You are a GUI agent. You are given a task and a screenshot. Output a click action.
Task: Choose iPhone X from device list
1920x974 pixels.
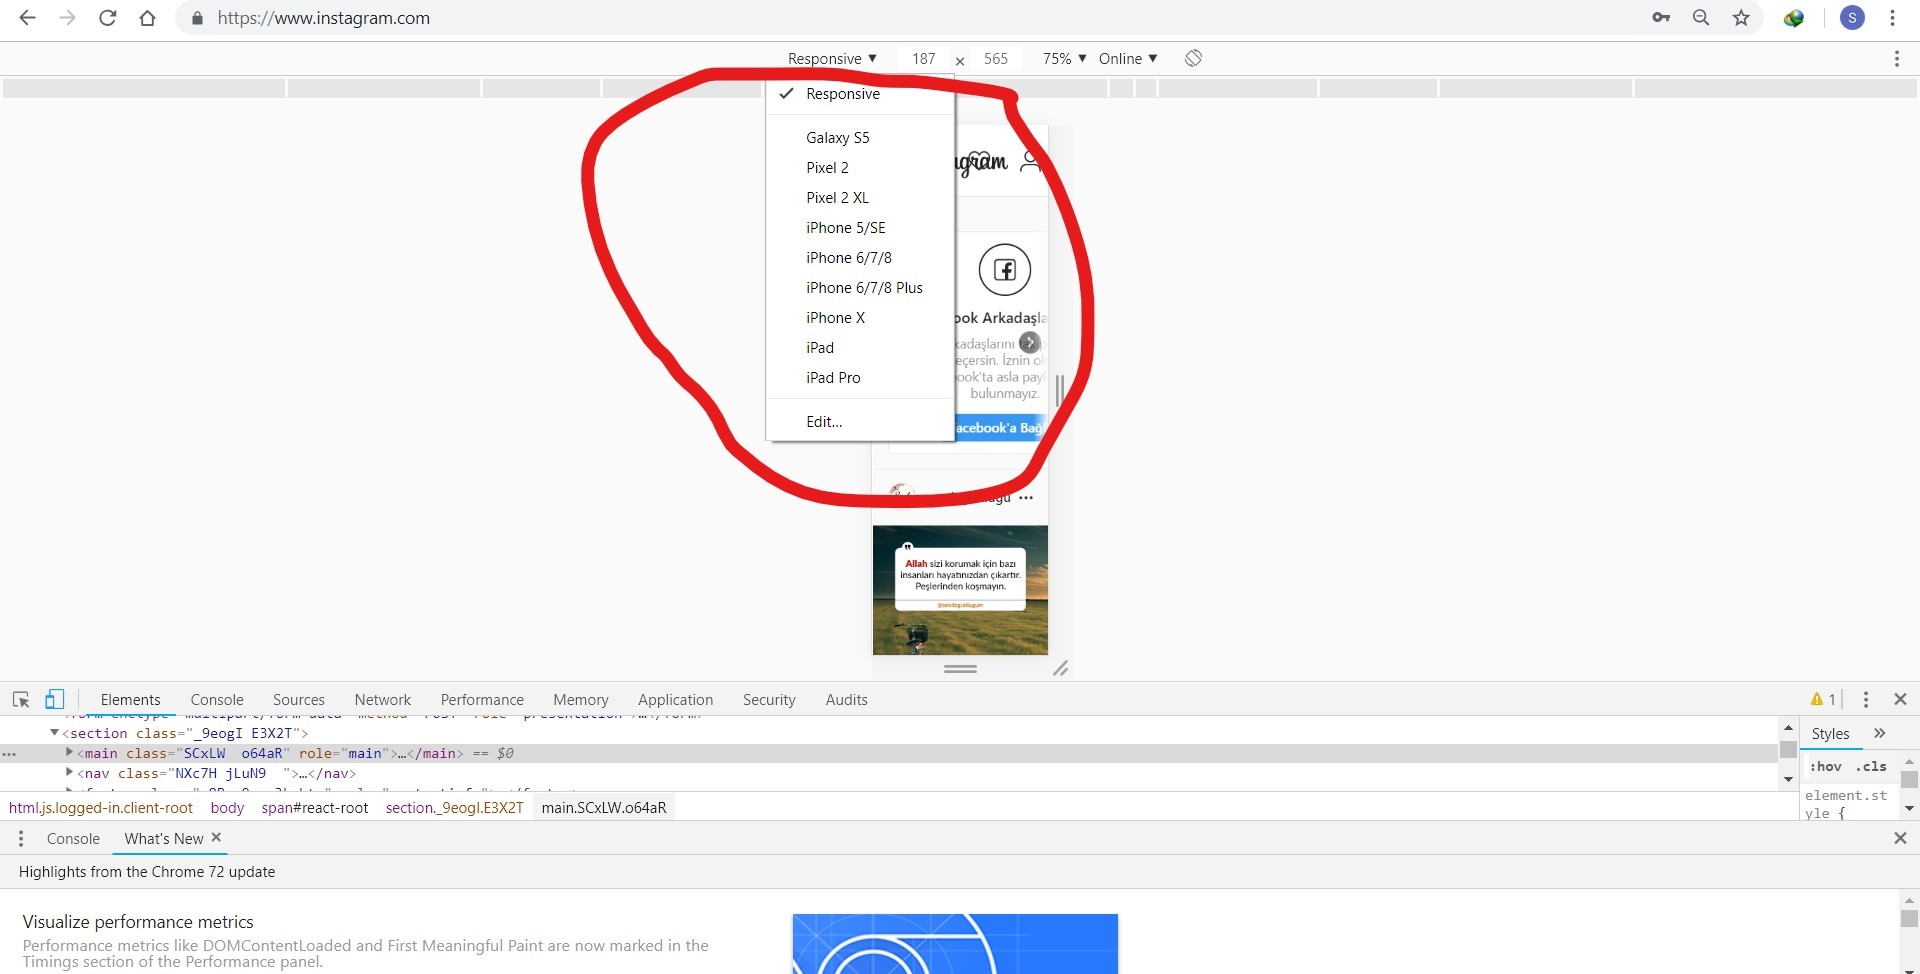(860, 318)
